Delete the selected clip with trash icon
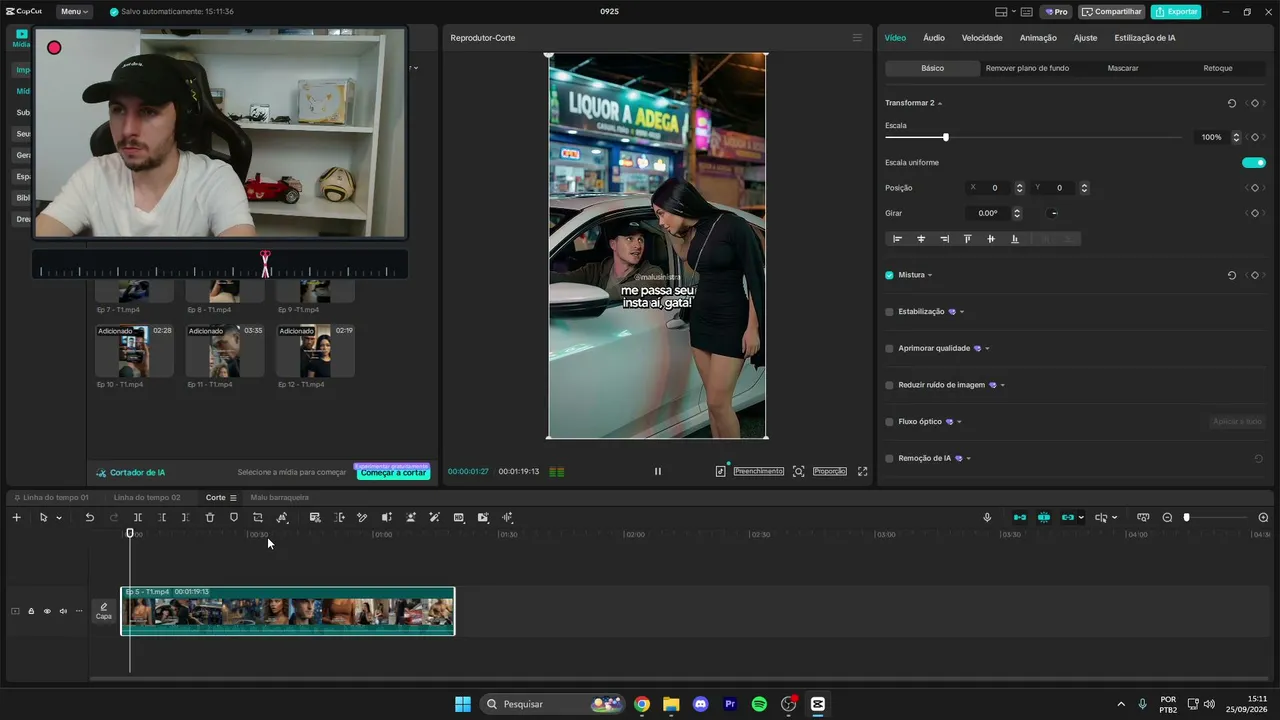The width and height of the screenshot is (1280, 720). pos(210,517)
